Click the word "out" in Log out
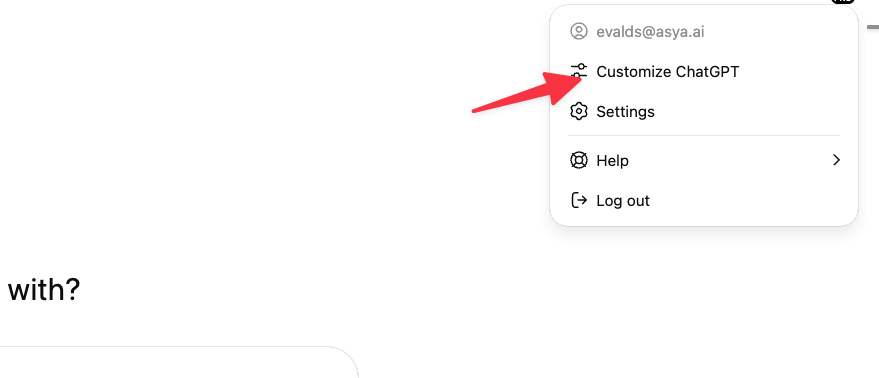 [636, 201]
